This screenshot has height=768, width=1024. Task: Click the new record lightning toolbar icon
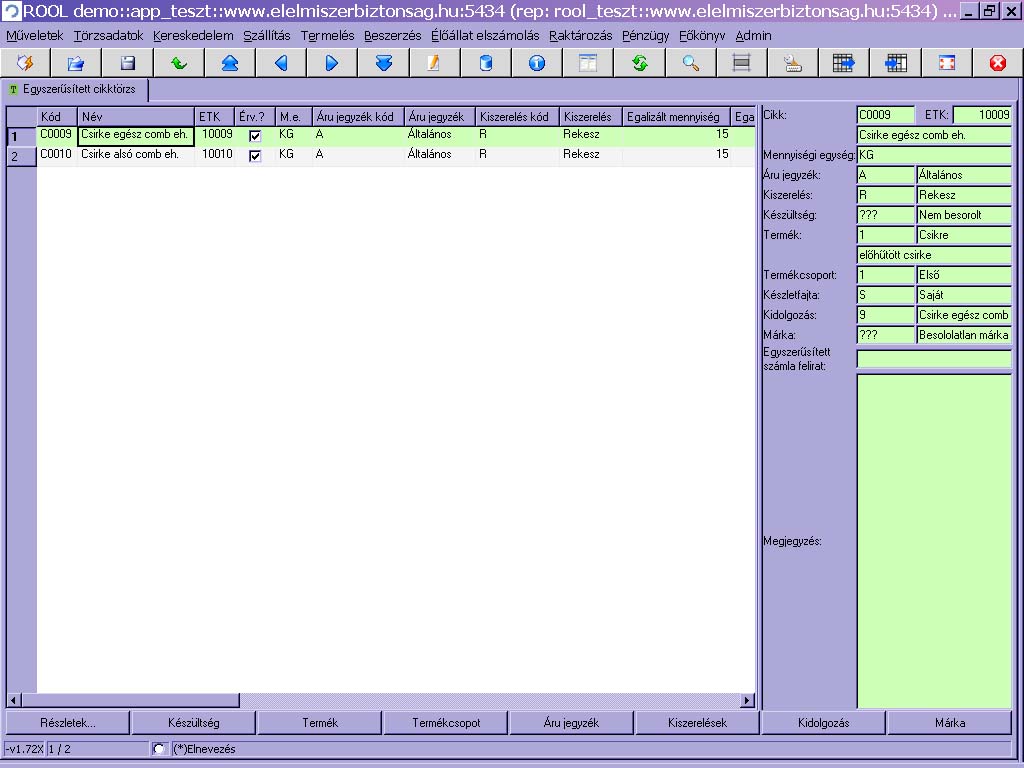pos(25,63)
